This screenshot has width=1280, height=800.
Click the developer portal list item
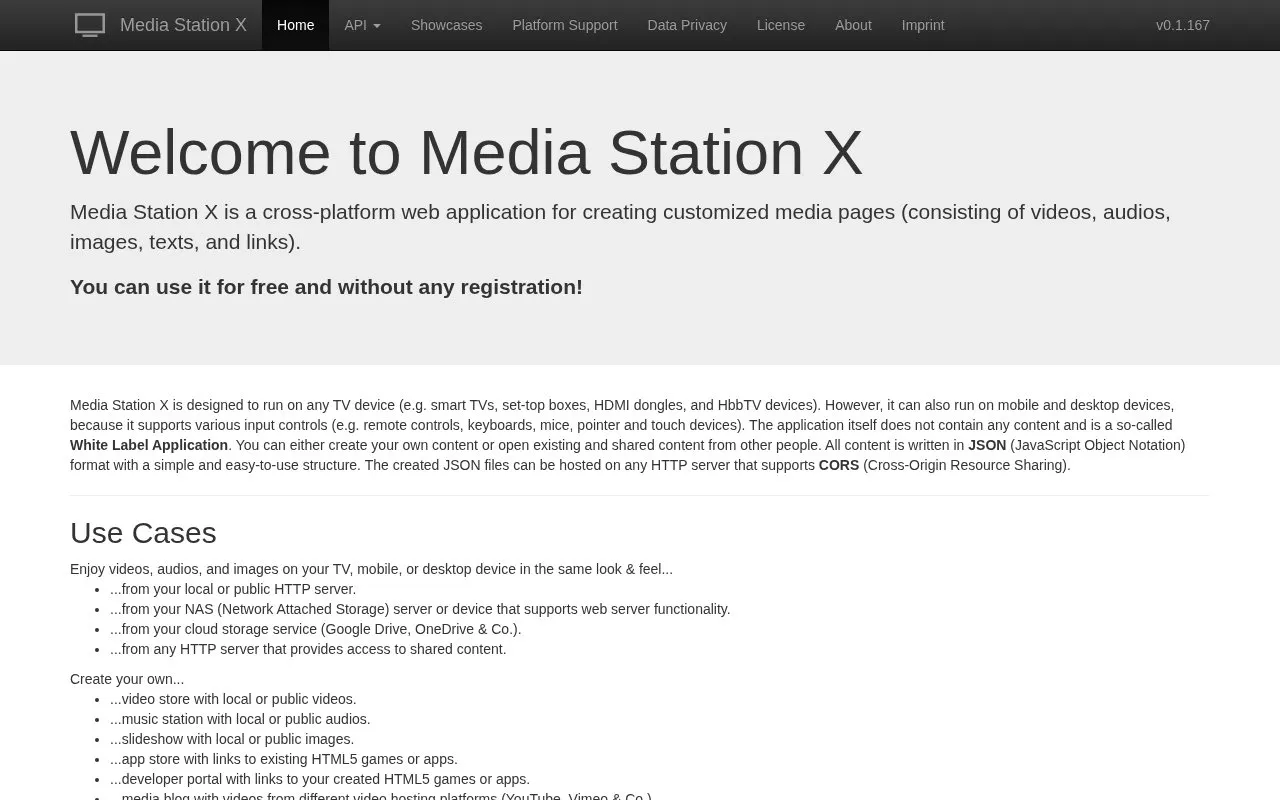tap(320, 779)
